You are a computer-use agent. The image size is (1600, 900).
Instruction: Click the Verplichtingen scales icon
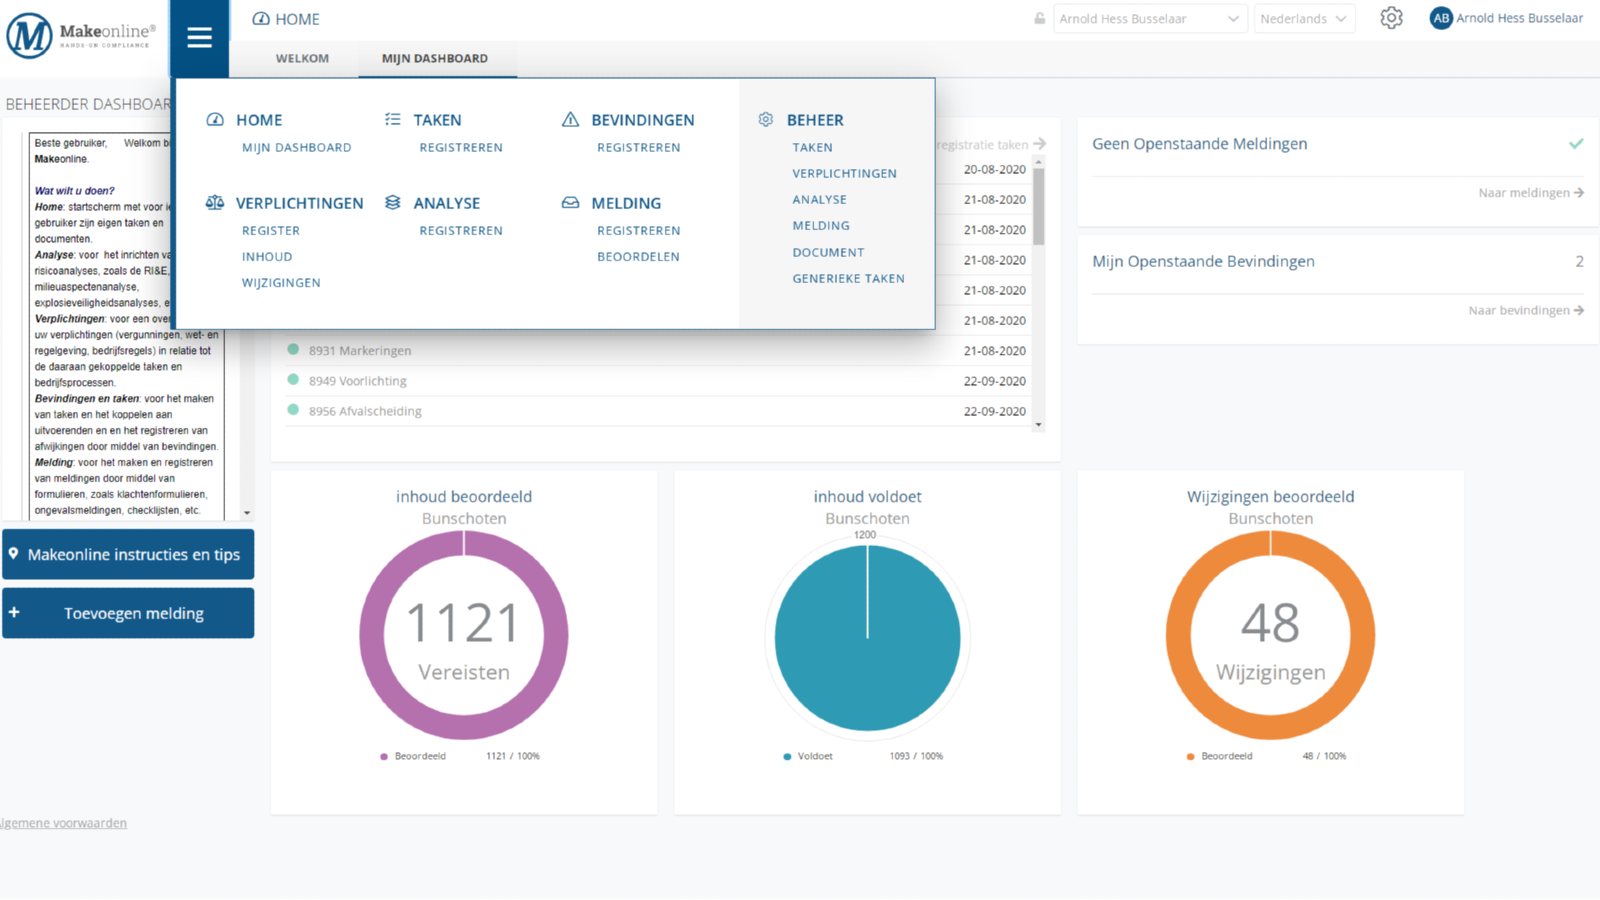215,203
